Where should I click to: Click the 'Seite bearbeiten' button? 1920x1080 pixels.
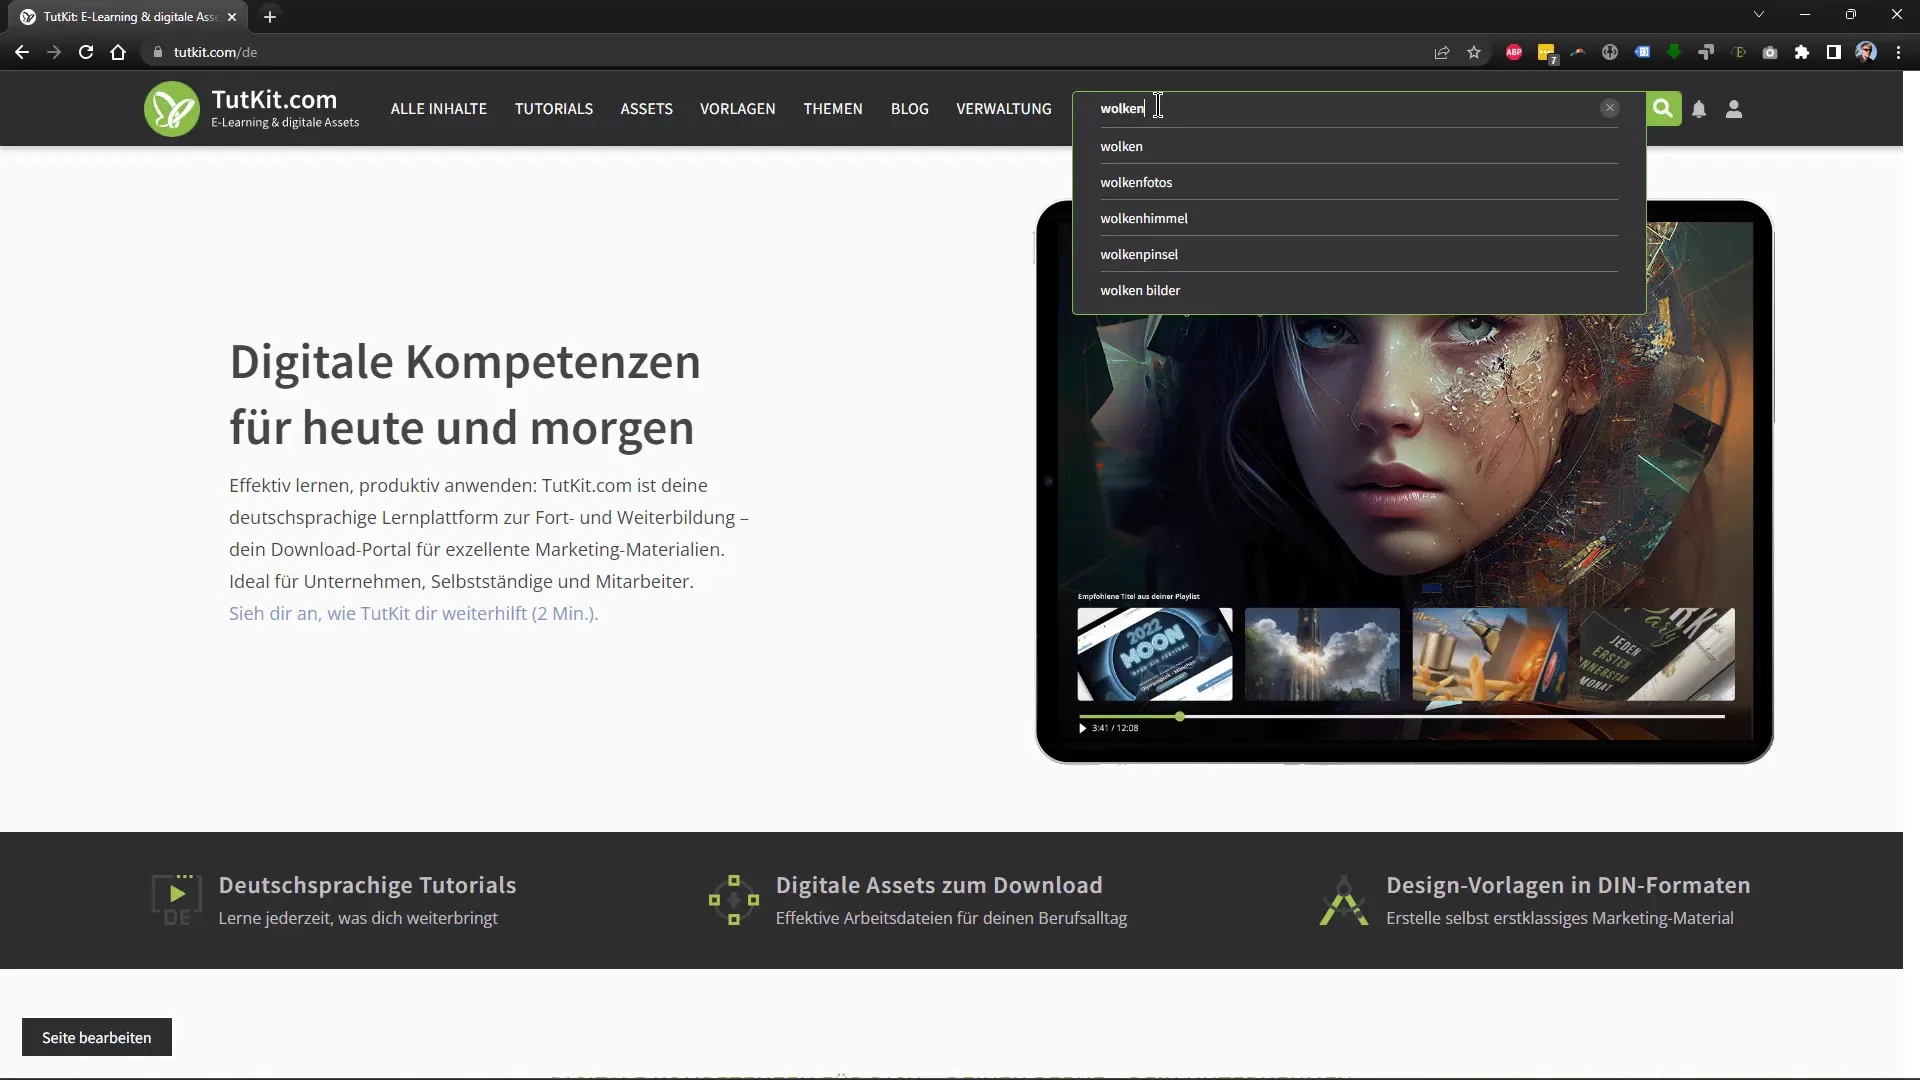(96, 1037)
